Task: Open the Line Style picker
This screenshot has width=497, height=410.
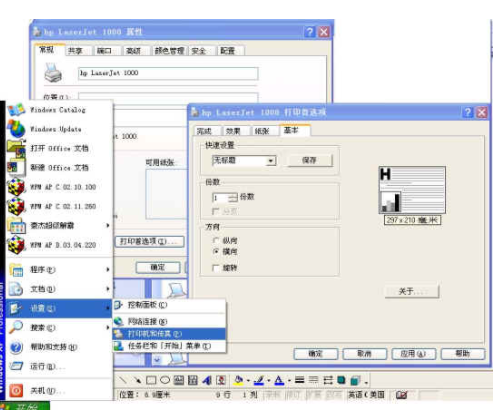Action: pyautogui.click(x=299, y=380)
